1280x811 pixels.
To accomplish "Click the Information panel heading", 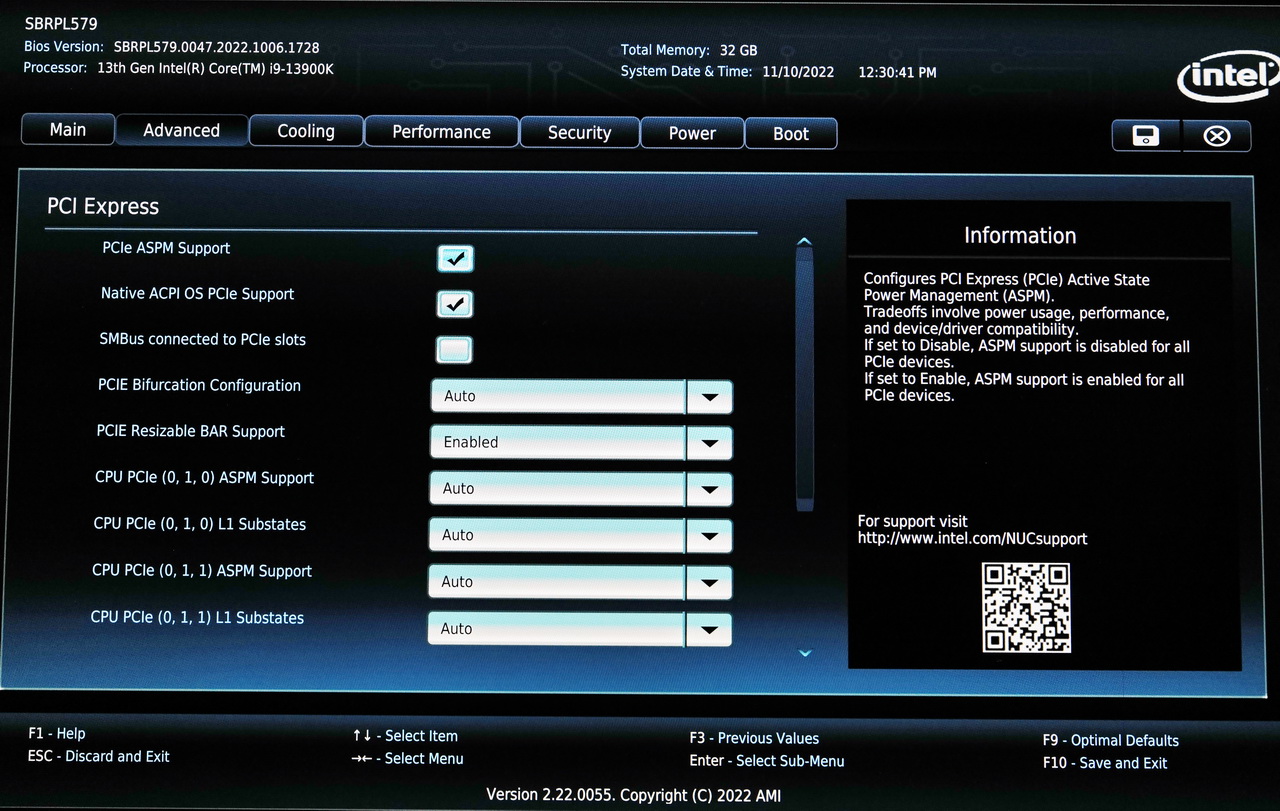I will 1020,236.
